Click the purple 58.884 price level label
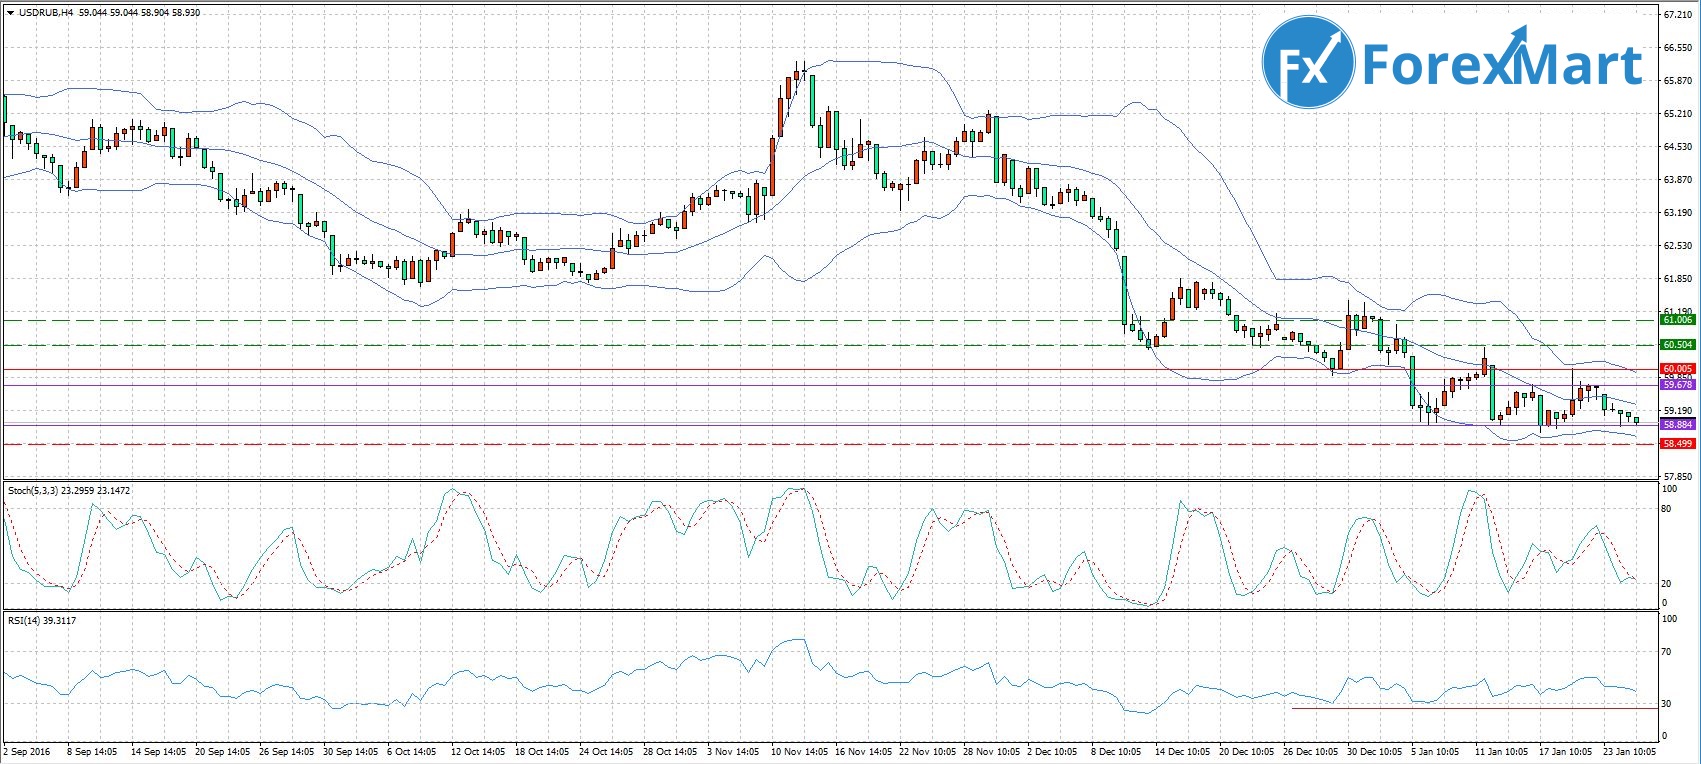1701x764 pixels. click(x=1677, y=424)
